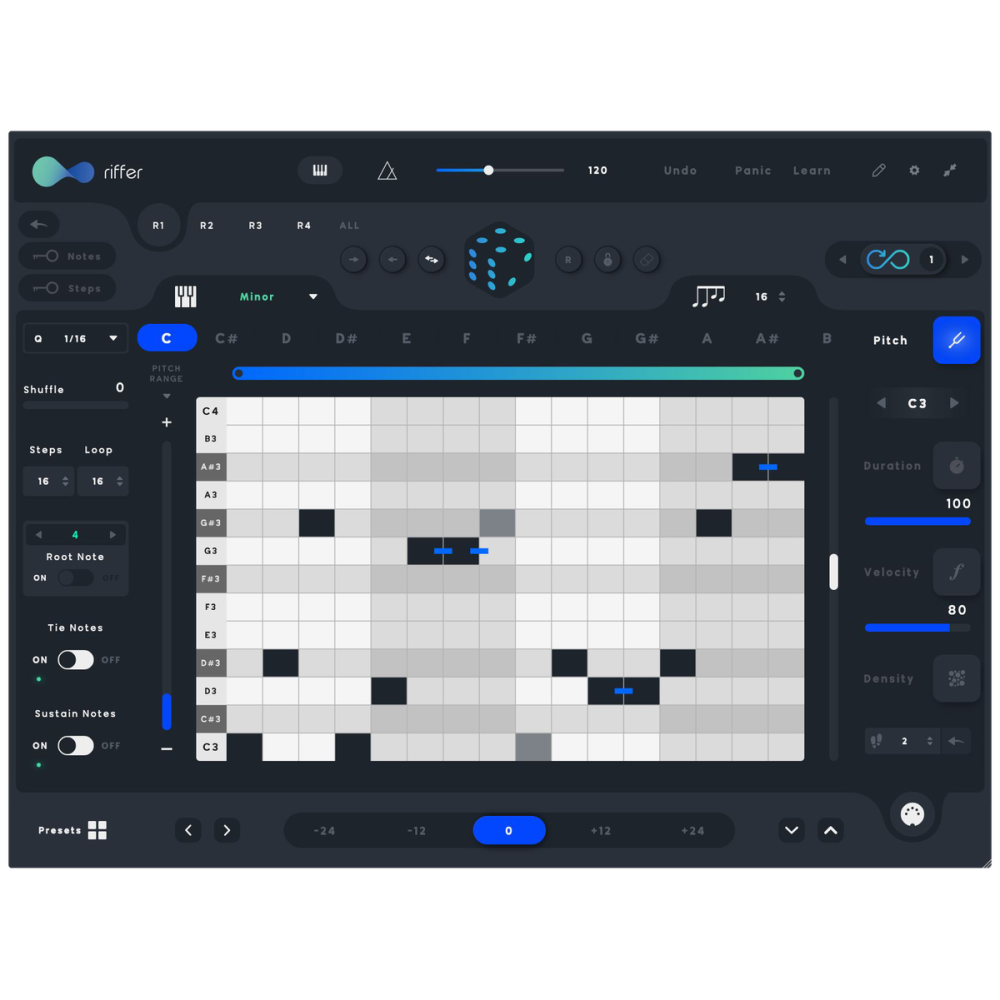
Task: Click the dice randomize icon
Action: (x=499, y=258)
